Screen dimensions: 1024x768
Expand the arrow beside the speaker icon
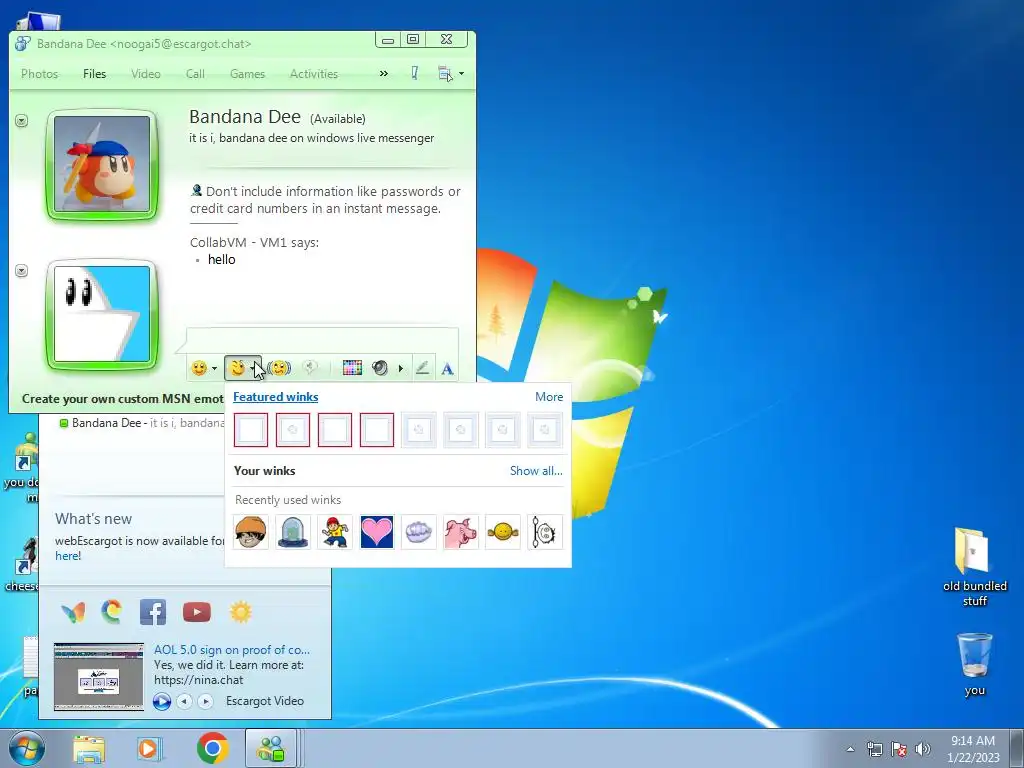click(400, 369)
